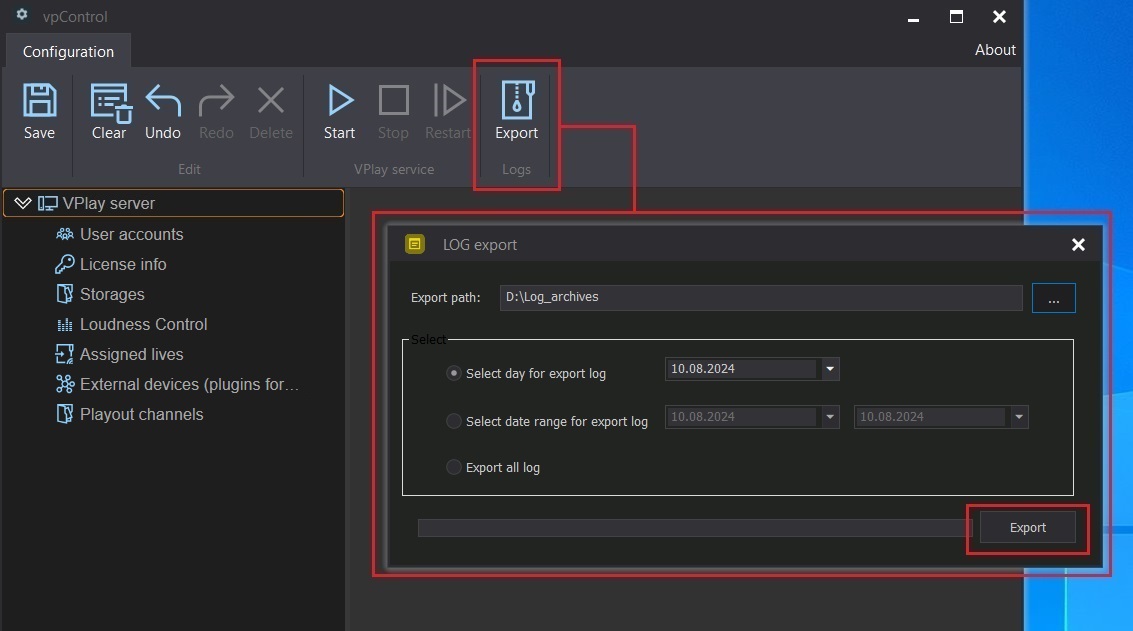Open Loudness Control settings
Image resolution: width=1133 pixels, height=631 pixels.
tap(143, 324)
